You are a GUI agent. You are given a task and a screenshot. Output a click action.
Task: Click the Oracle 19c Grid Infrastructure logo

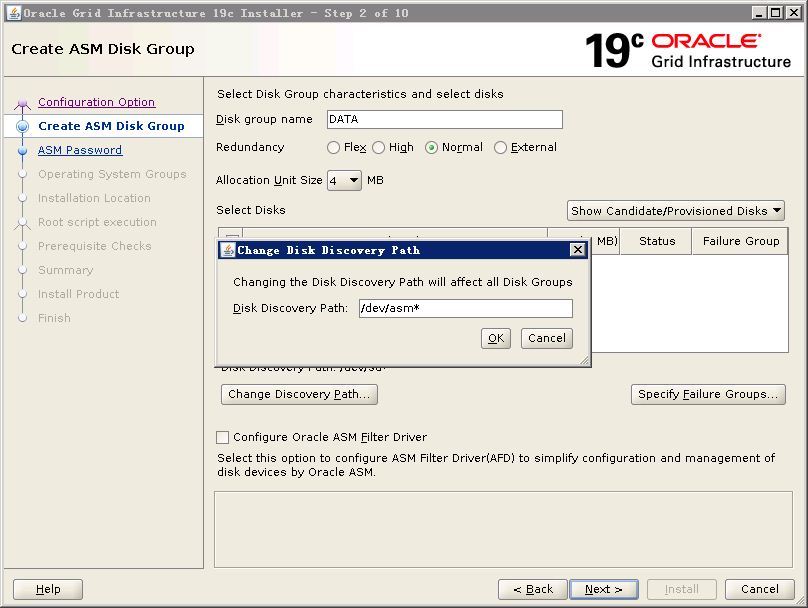tap(688, 50)
